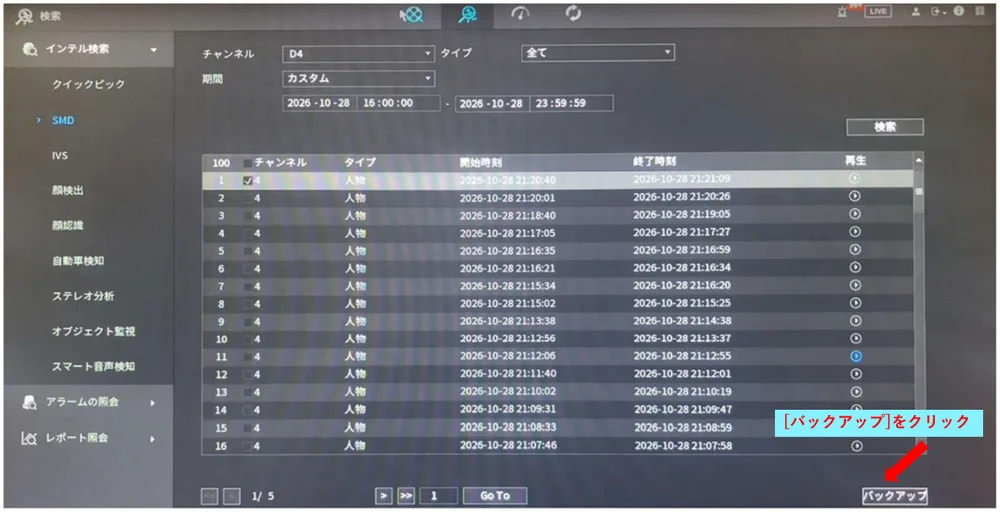1000x512 pixels.
Task: Toggle the select-all checkbox in table header
Action: 247,163
